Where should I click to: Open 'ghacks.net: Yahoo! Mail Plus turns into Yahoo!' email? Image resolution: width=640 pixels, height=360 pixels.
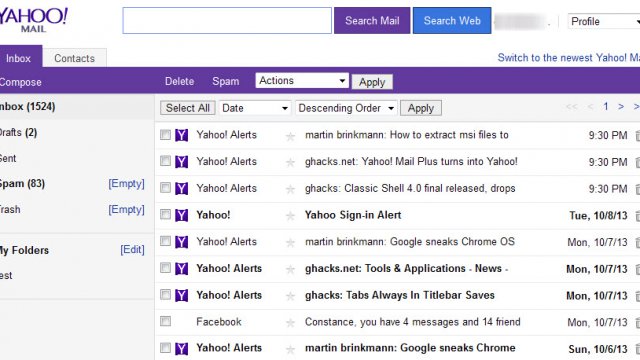411,162
